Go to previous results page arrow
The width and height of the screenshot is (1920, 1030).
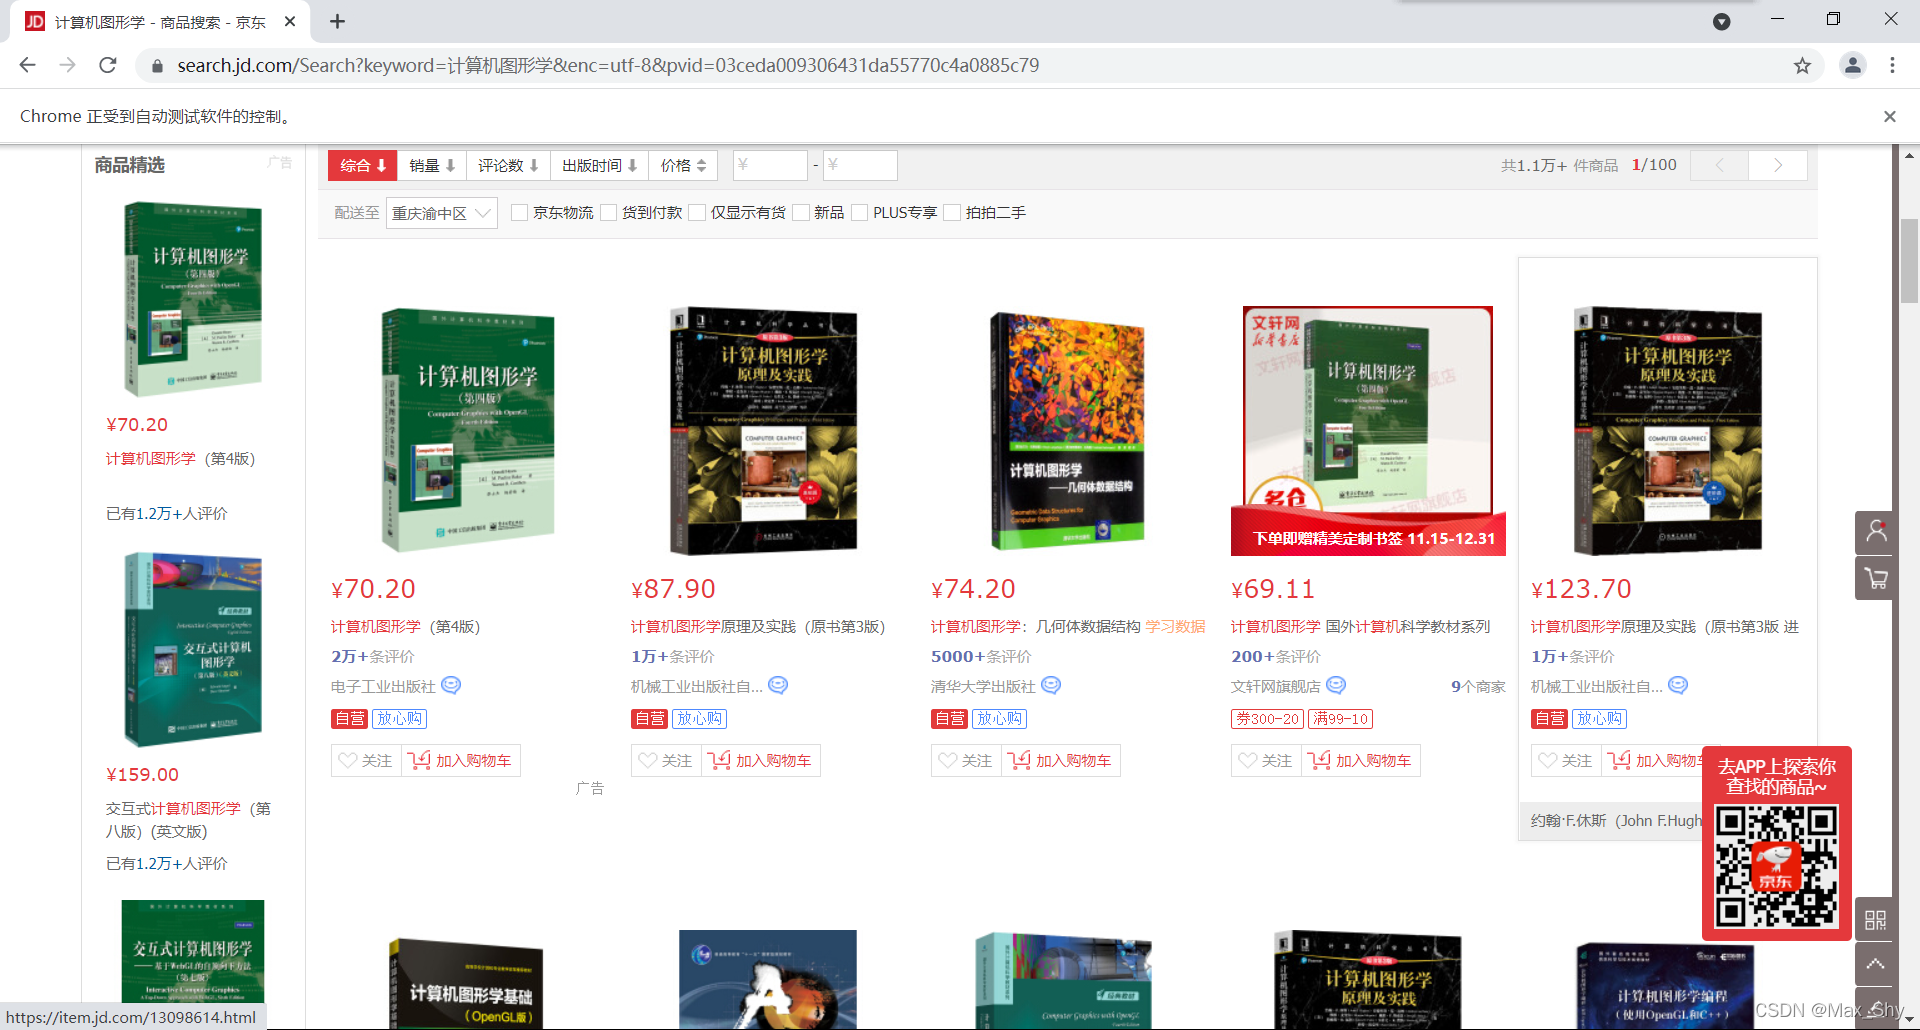(x=1719, y=165)
